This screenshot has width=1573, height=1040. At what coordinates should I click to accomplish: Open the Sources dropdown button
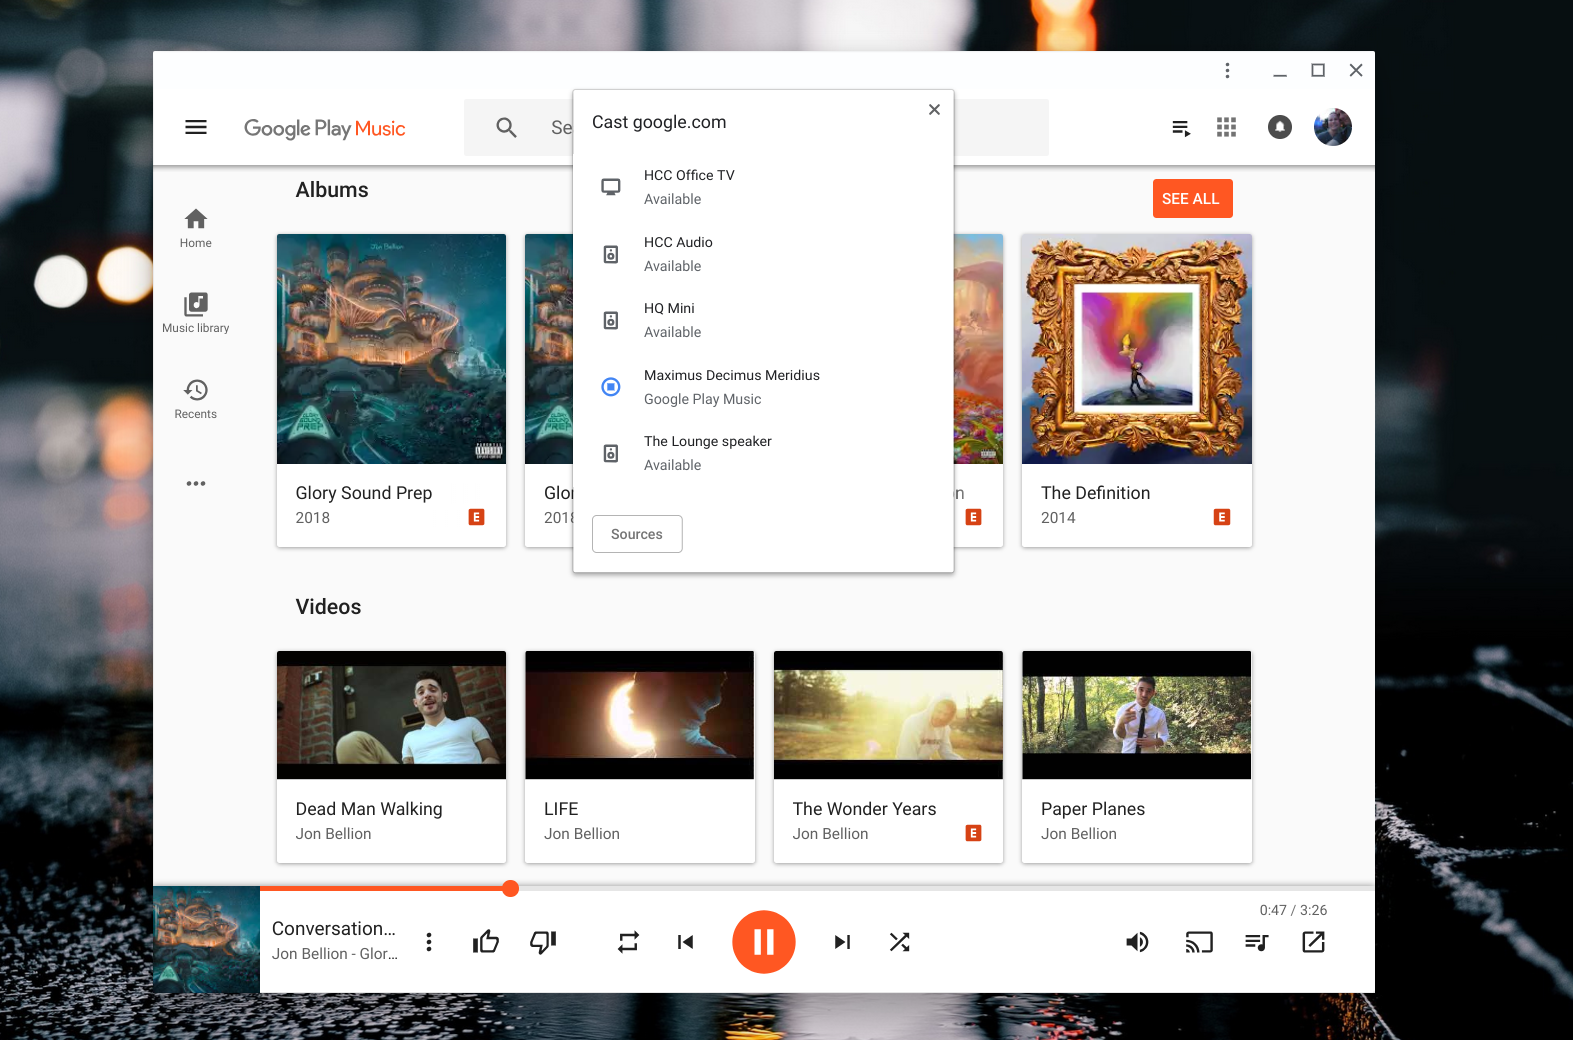[637, 534]
